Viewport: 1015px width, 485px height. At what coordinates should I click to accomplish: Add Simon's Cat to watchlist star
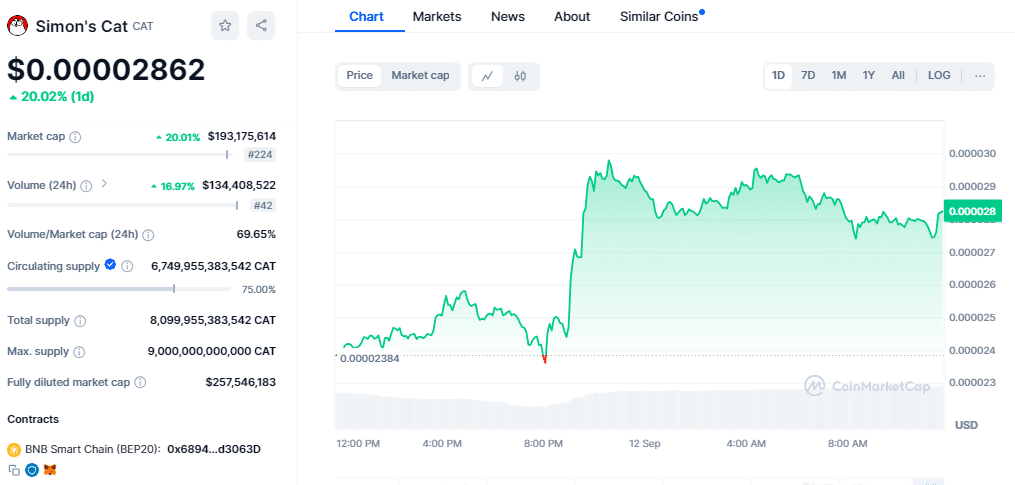[x=225, y=26]
